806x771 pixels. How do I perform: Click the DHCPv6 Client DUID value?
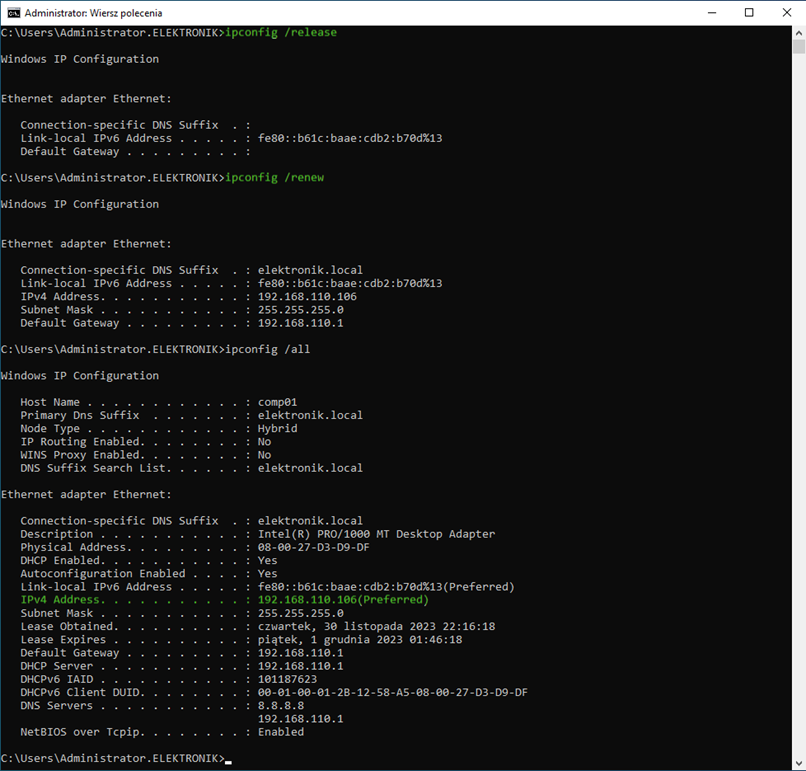[x=392, y=692]
